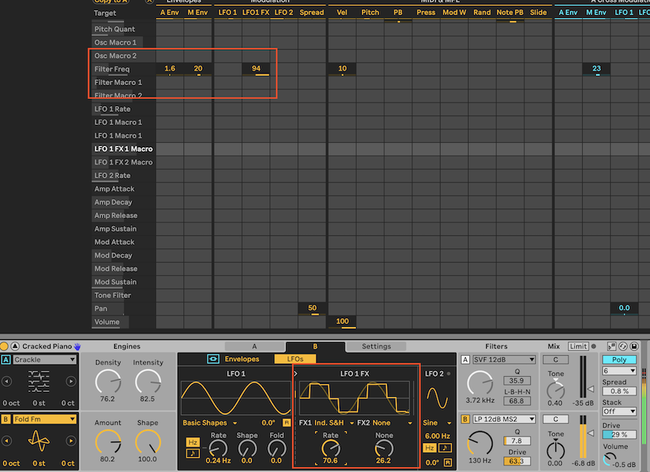Click the LFO 2 sine waveform display

(437, 397)
